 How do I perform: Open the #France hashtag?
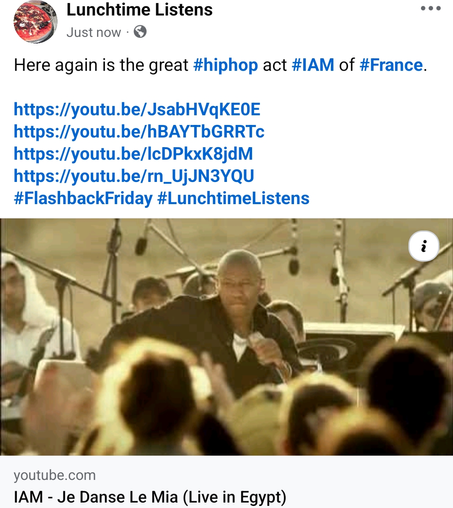[391, 65]
